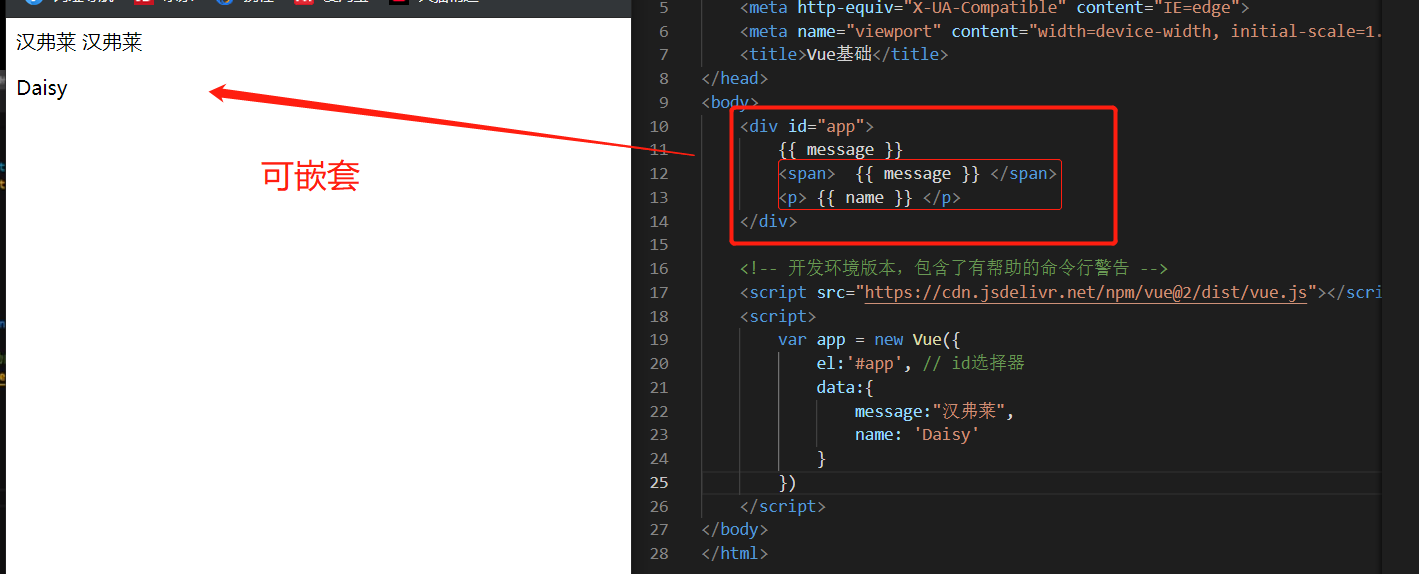
Task: Click the <script> tag on line 18
Action: (778, 316)
